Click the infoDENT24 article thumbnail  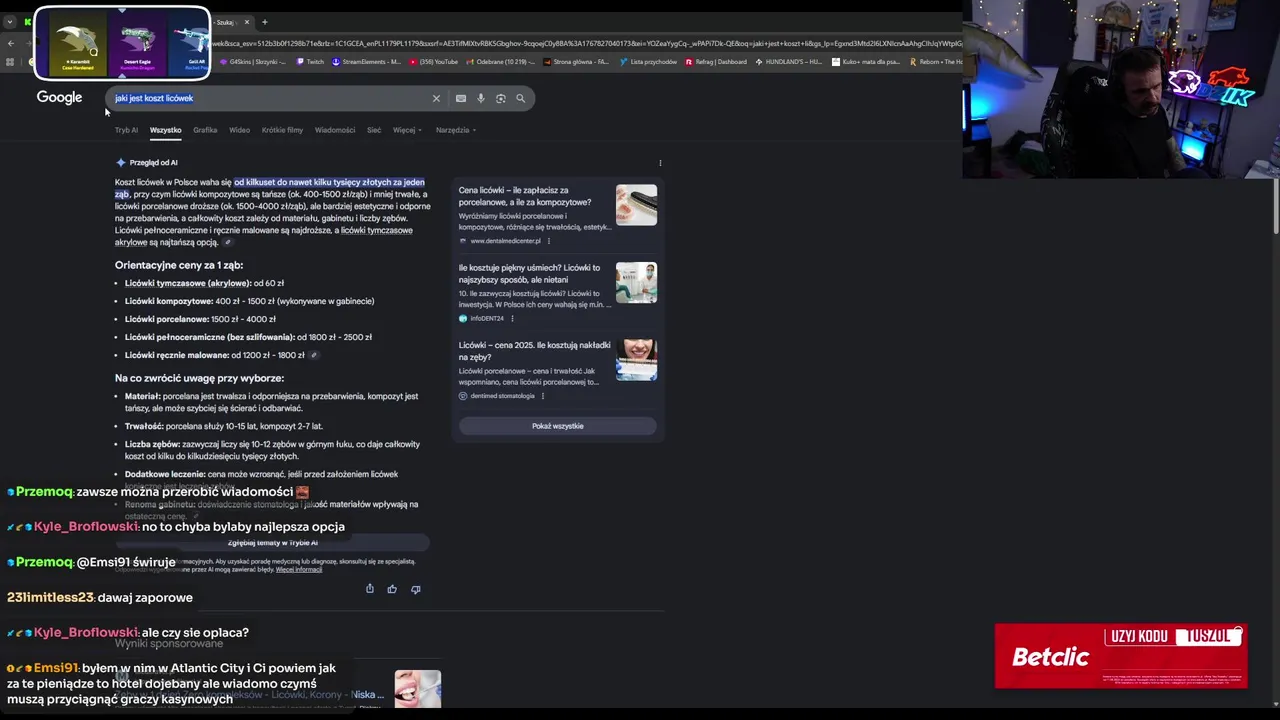(x=636, y=282)
